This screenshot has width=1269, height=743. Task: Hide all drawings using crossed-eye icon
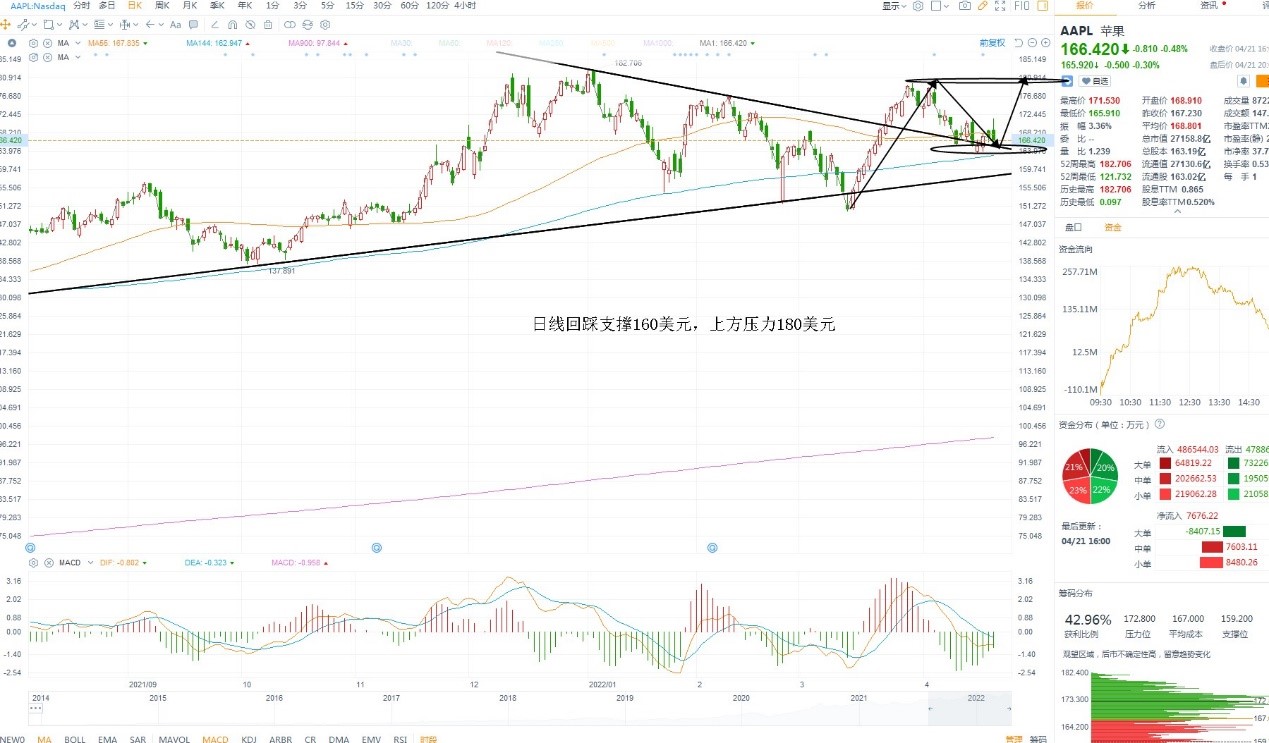click(250, 24)
